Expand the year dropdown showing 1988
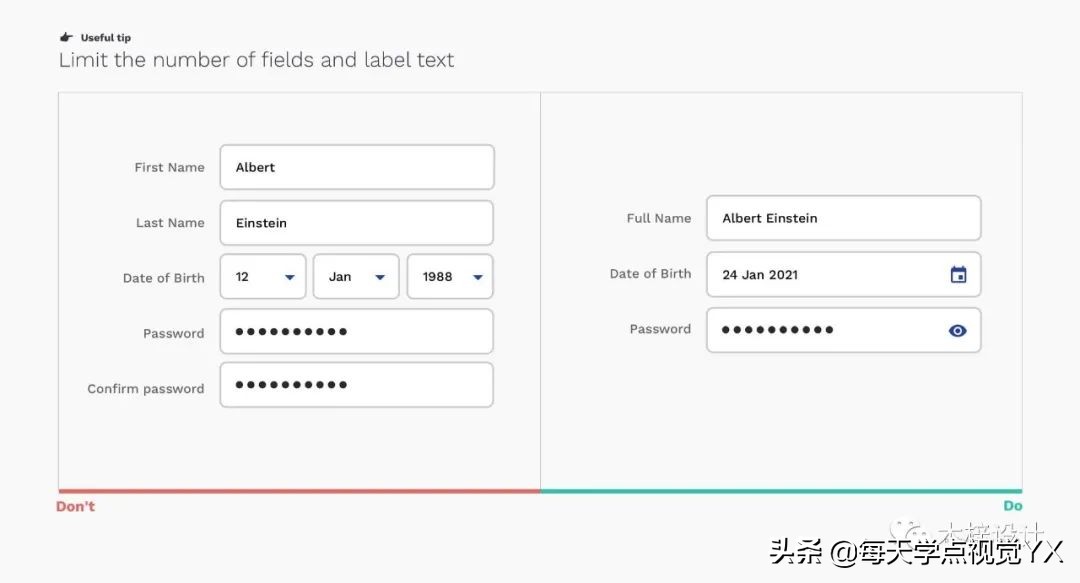 click(449, 276)
